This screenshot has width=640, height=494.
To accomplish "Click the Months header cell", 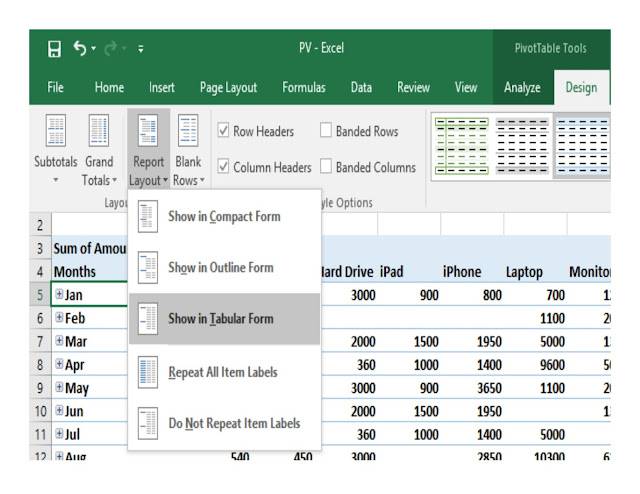I will [x=89, y=271].
